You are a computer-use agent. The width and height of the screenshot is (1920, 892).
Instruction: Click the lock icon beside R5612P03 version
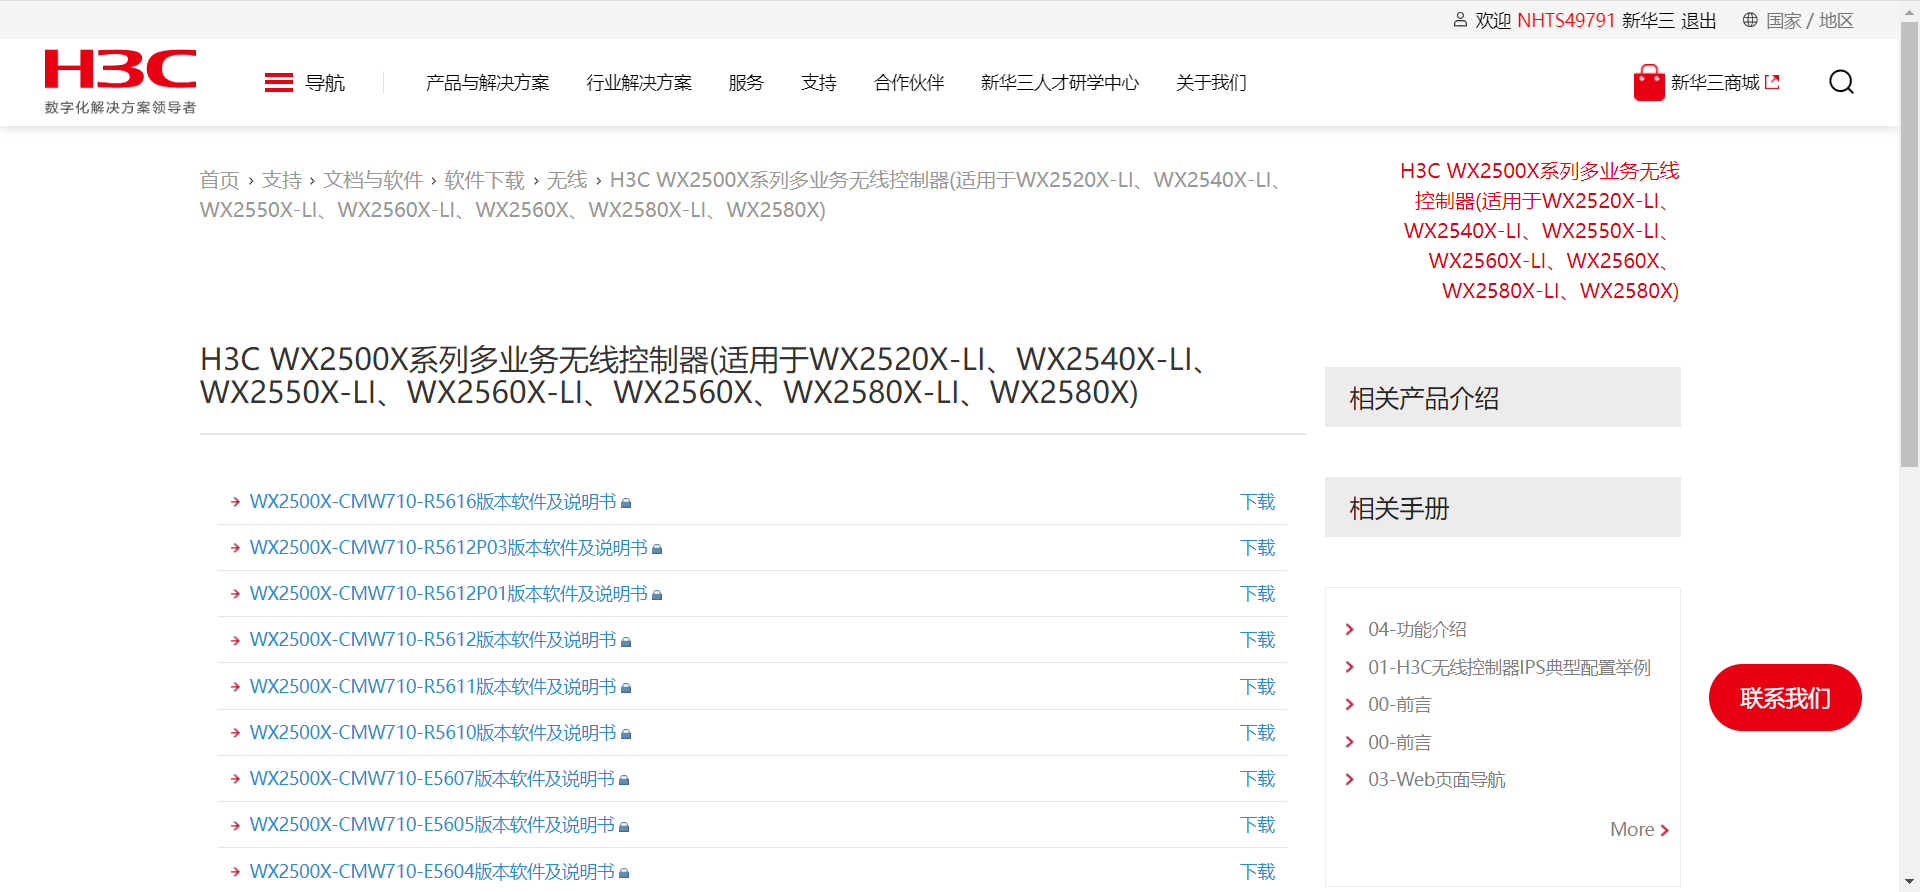[657, 549]
